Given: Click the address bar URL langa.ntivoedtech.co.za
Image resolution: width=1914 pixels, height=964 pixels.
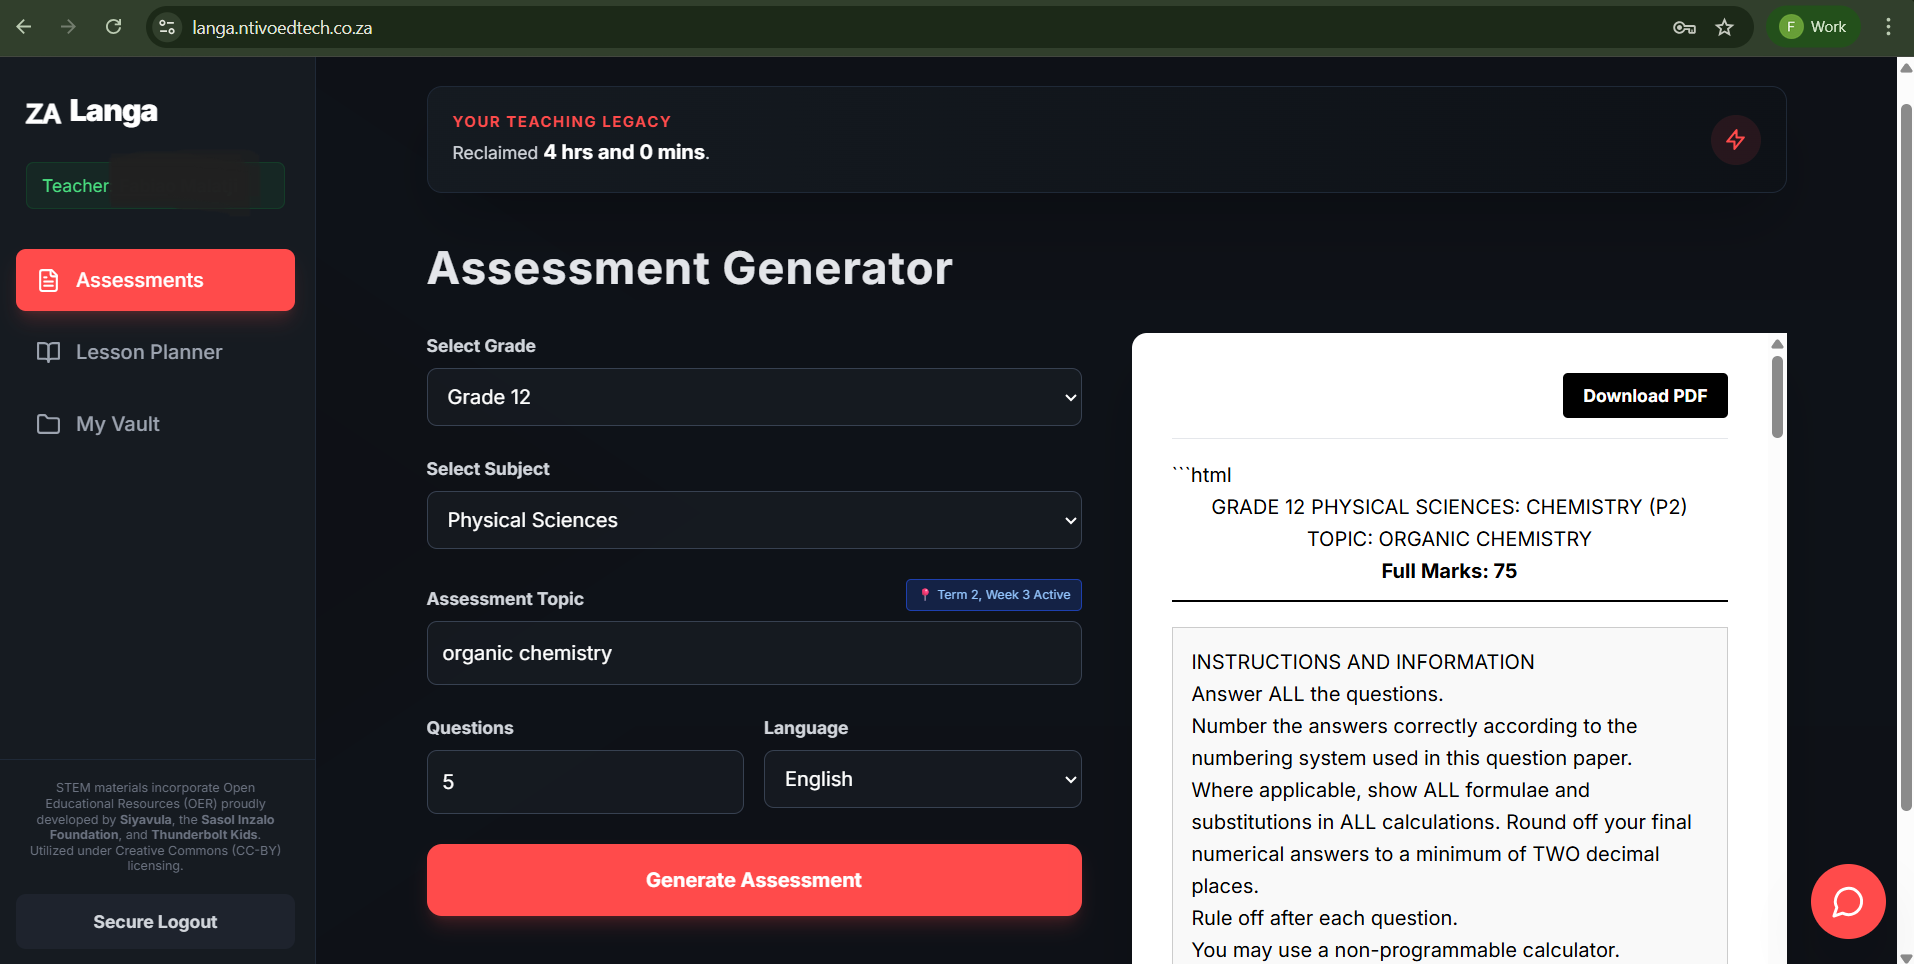Looking at the screenshot, I should click(282, 28).
